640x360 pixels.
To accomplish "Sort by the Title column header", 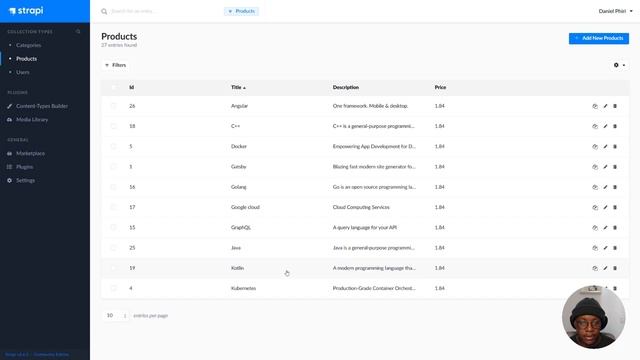I will (238, 87).
